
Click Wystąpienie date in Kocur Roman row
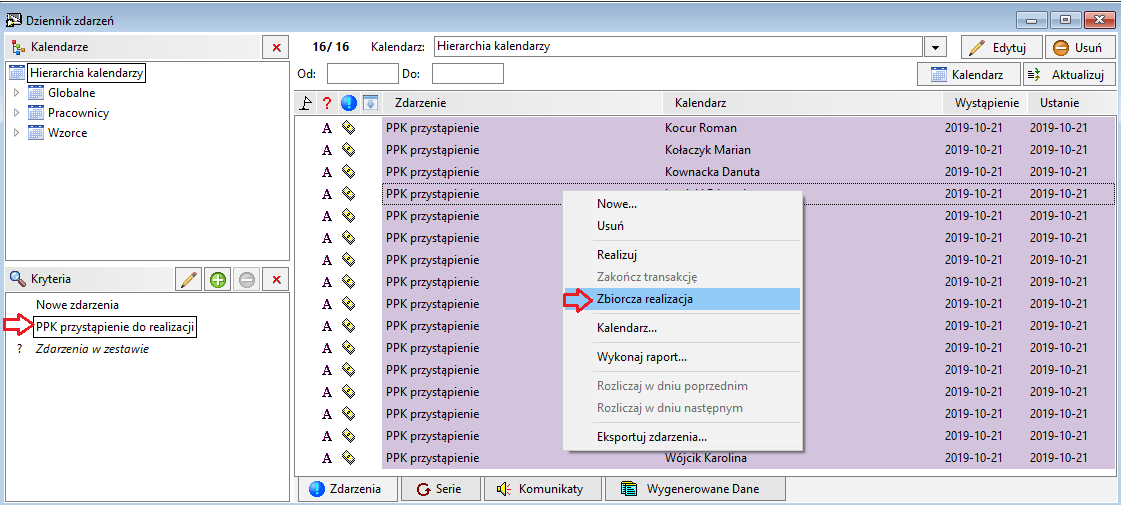[973, 129]
